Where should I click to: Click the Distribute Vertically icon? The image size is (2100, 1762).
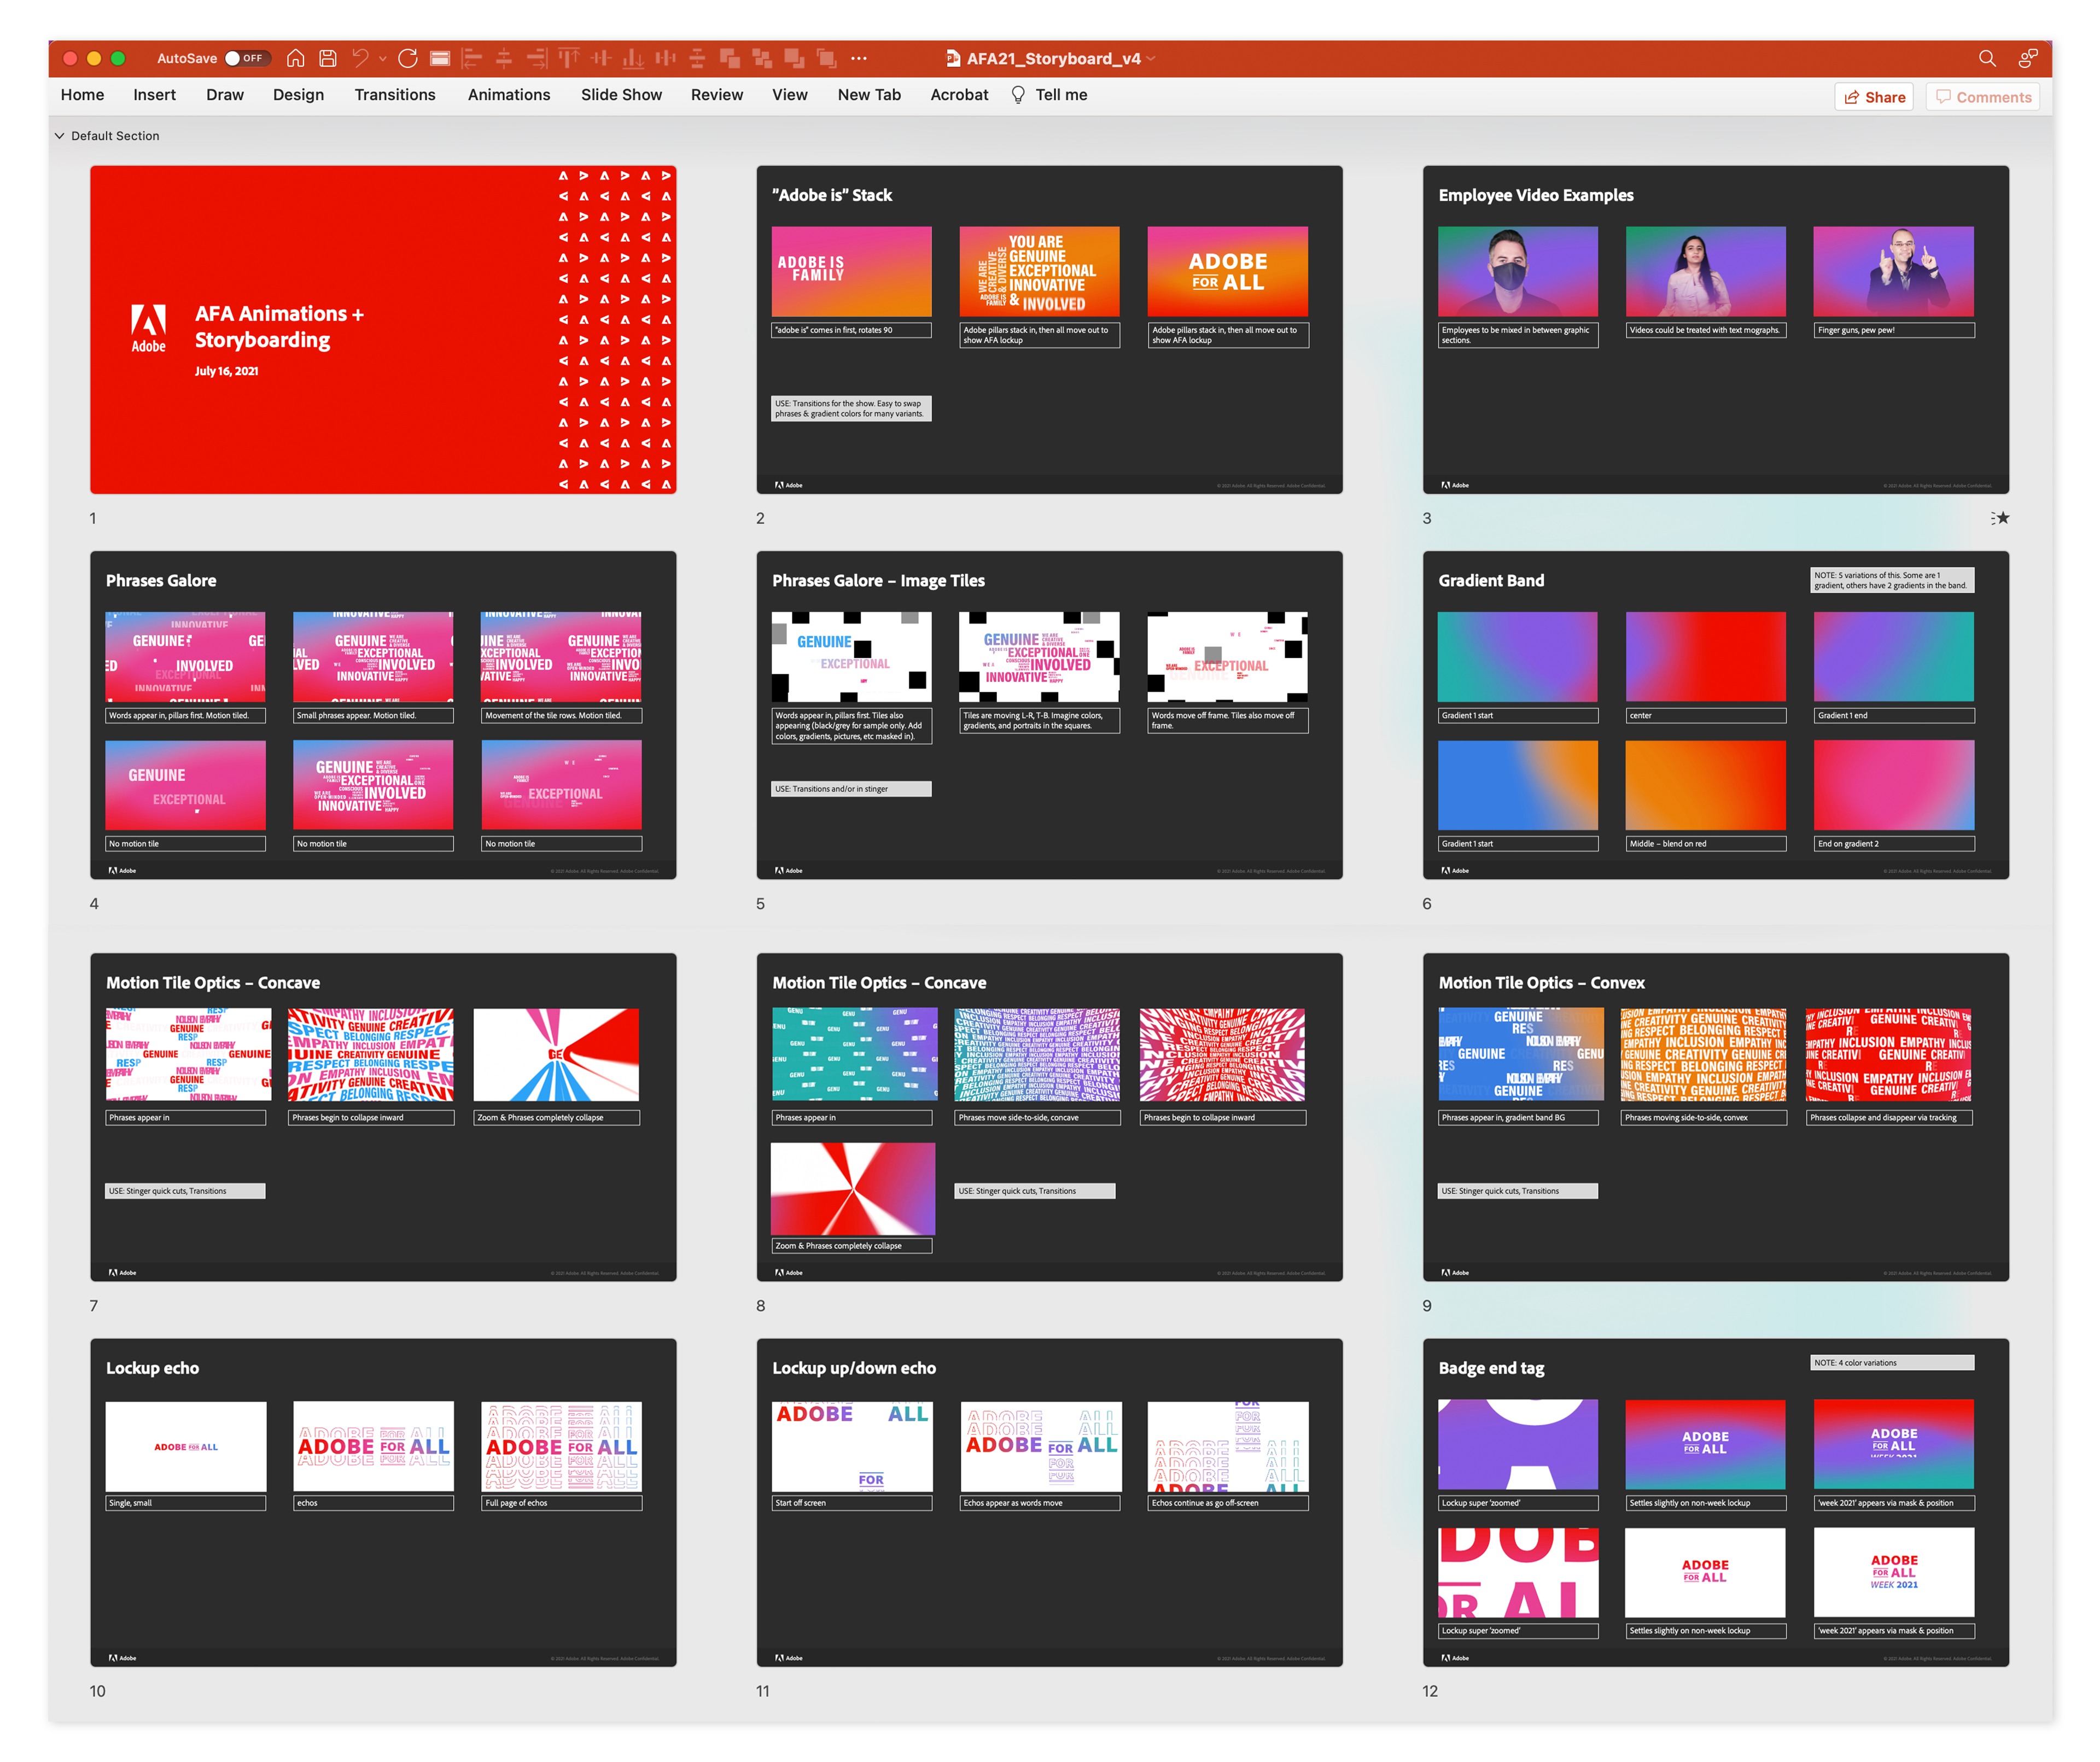698,58
